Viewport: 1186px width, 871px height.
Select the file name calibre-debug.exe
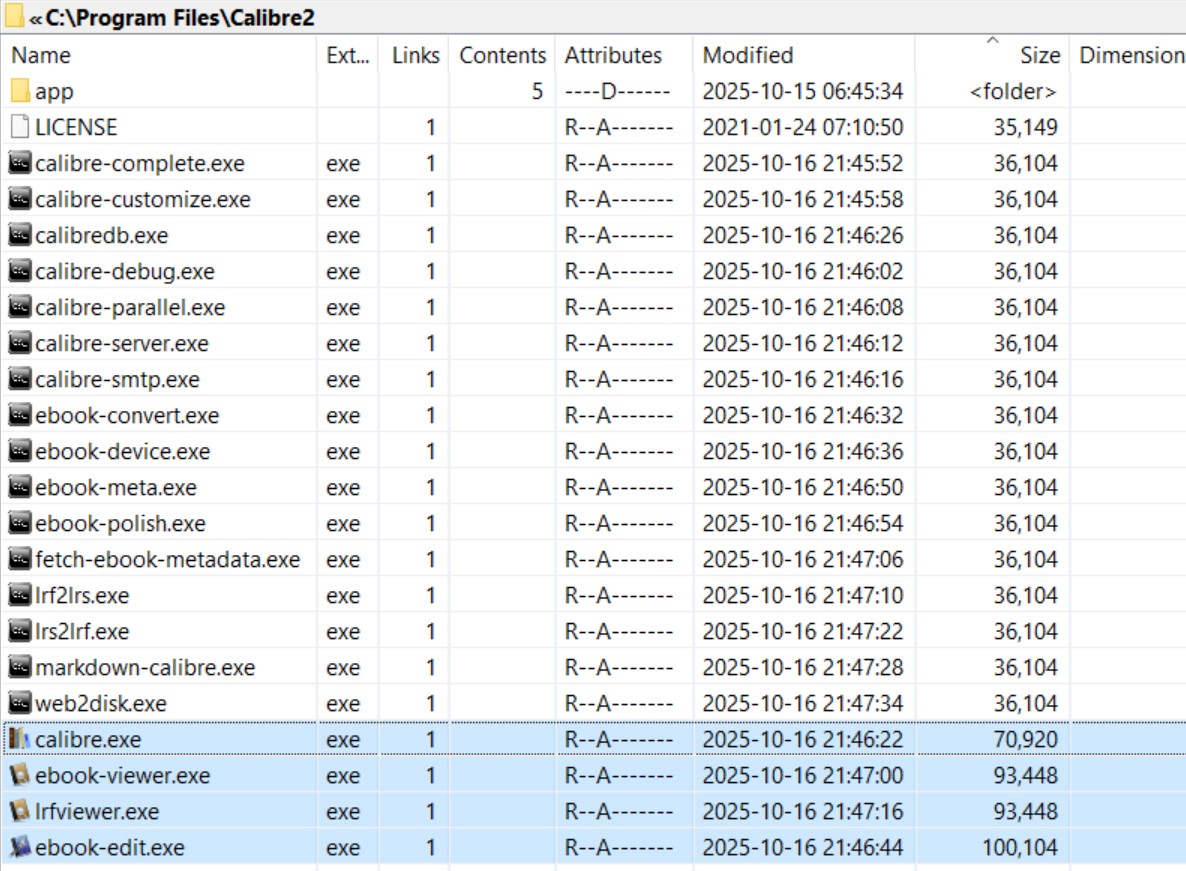[x=125, y=271]
